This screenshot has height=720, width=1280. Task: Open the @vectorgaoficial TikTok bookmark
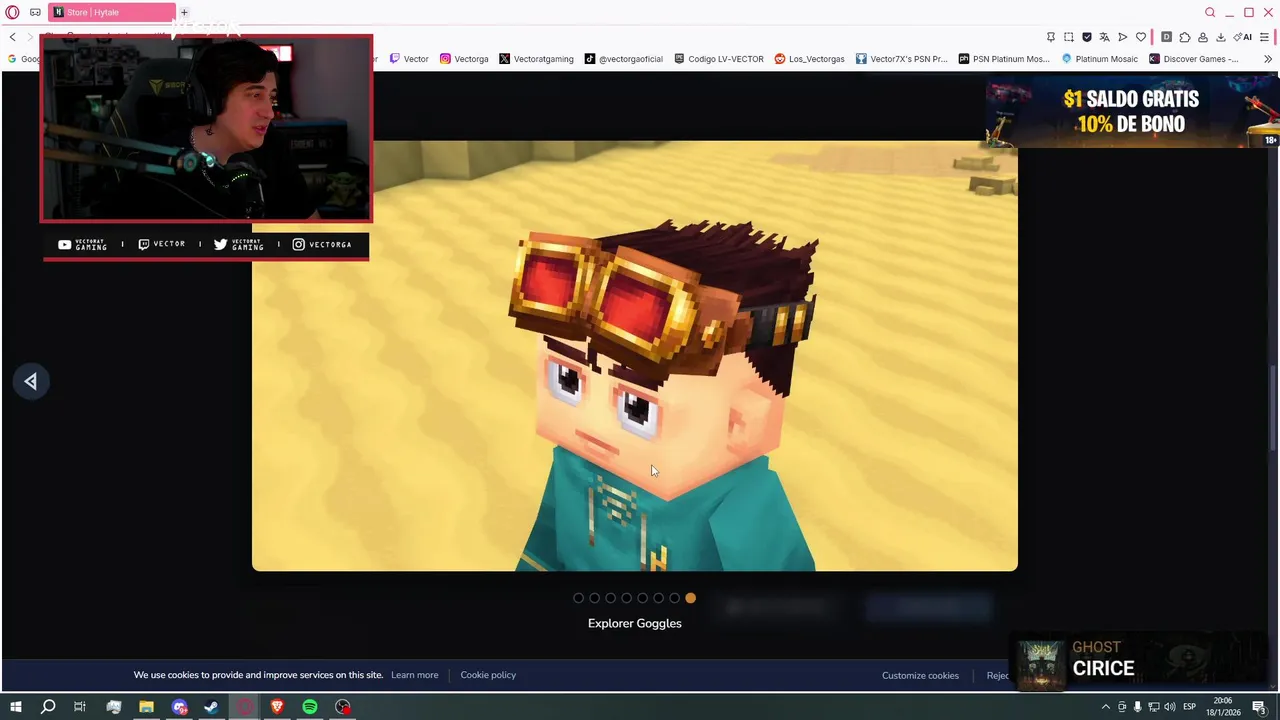point(624,59)
